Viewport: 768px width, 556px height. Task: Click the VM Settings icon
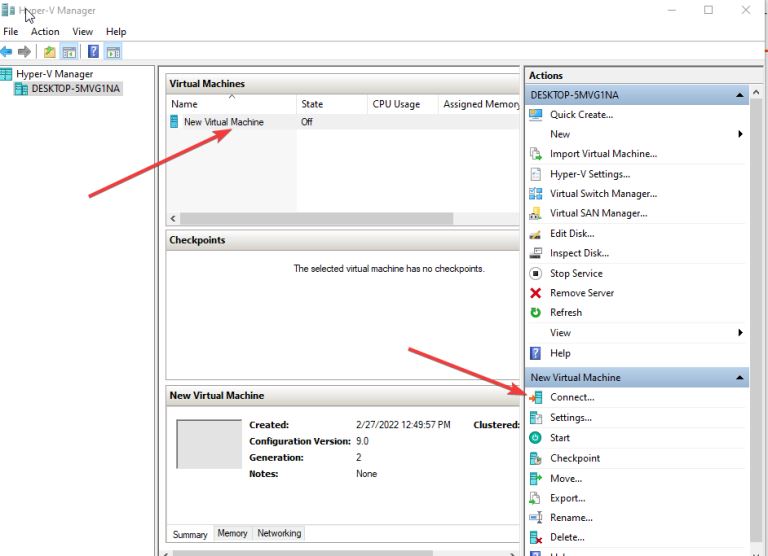536,418
